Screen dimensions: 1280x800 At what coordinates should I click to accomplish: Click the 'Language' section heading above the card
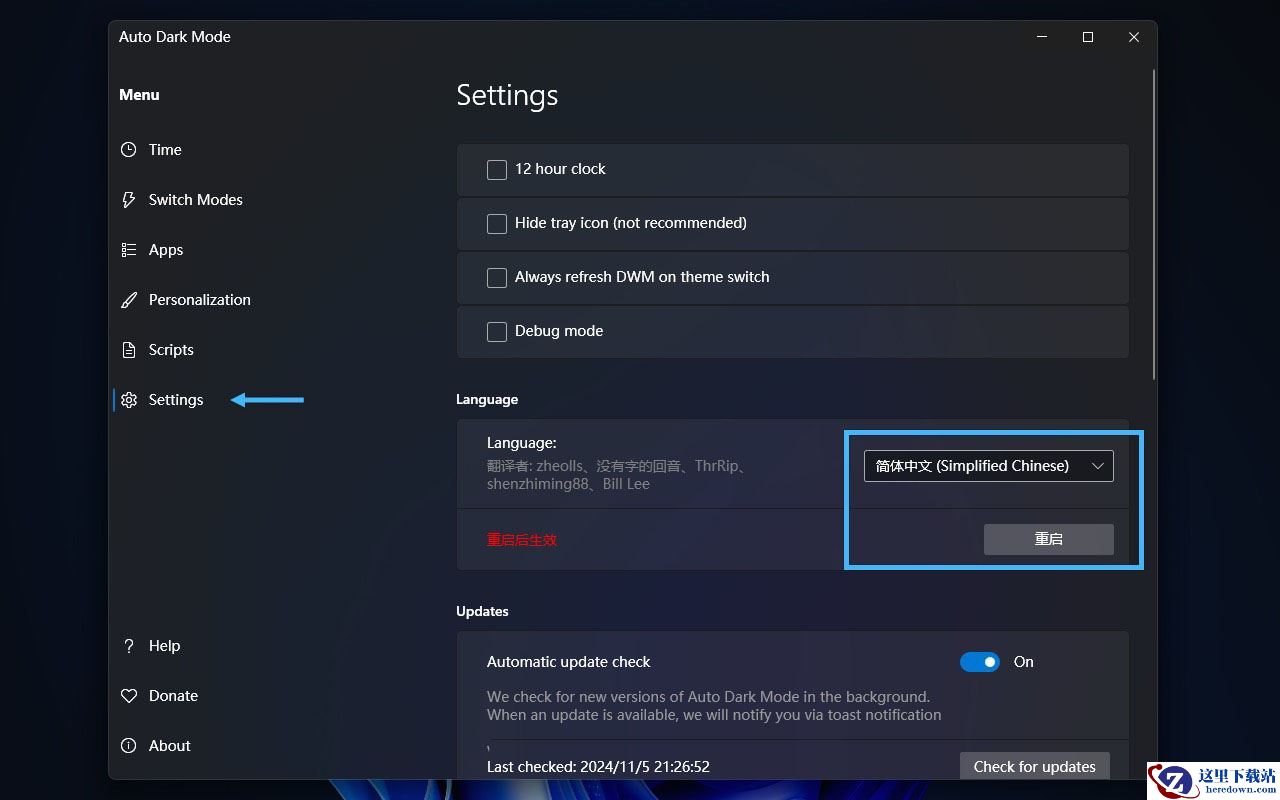pyautogui.click(x=487, y=399)
